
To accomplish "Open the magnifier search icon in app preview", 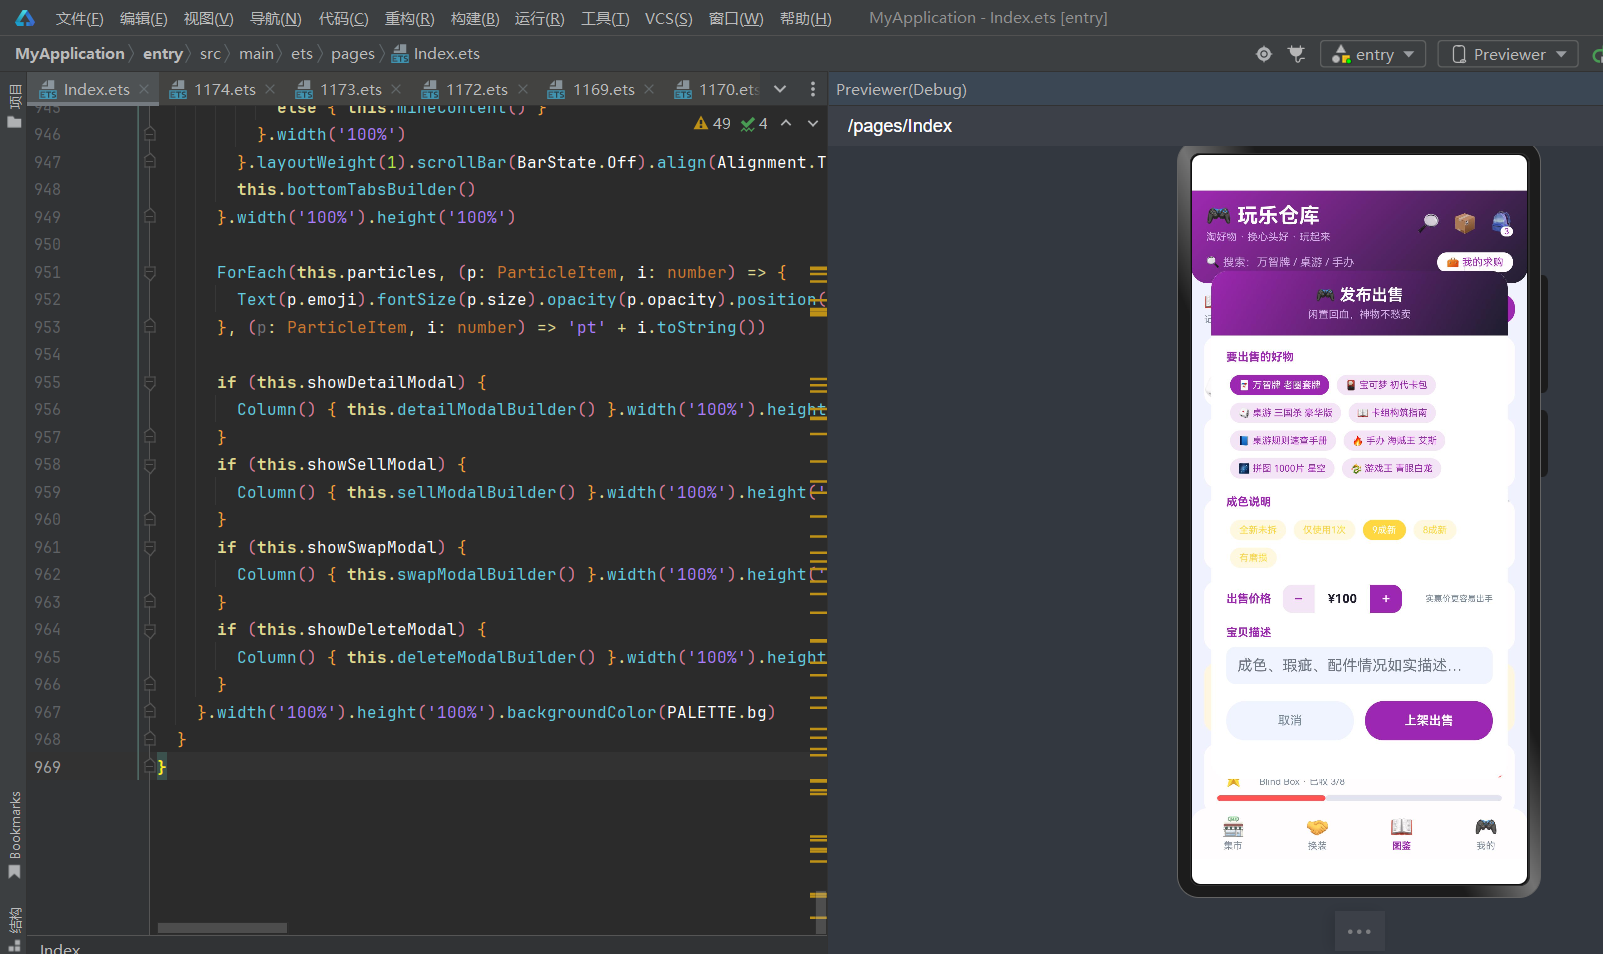I will point(1429,222).
